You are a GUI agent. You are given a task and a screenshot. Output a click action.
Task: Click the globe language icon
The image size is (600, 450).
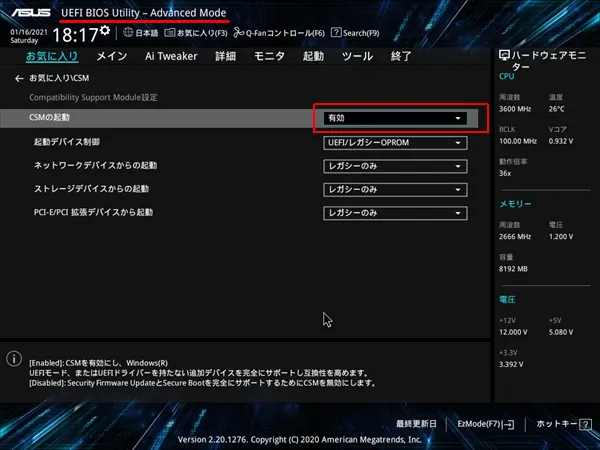[x=128, y=33]
